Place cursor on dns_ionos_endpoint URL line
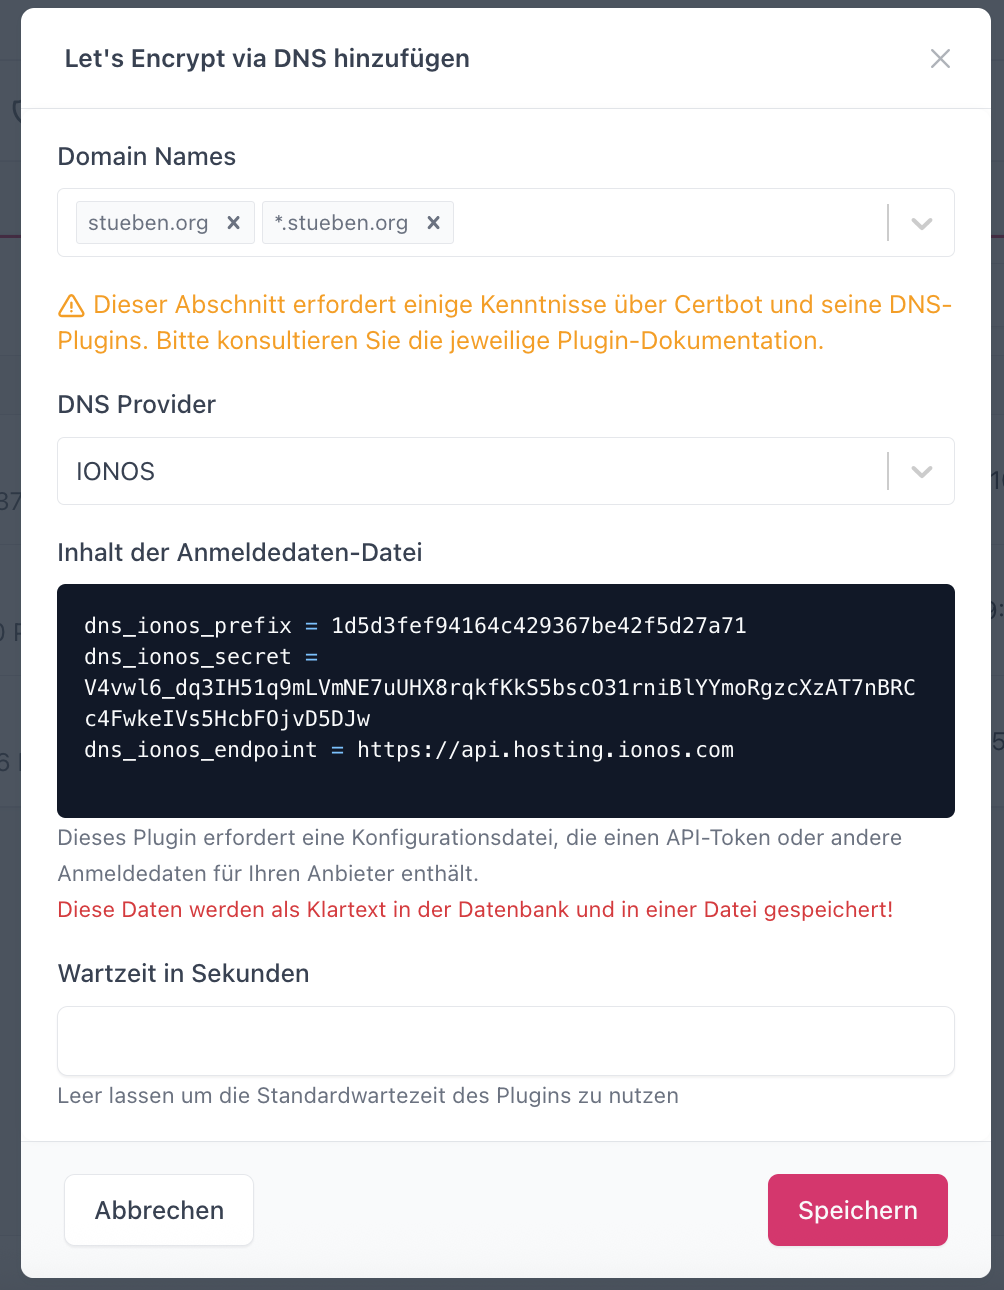 545,750
